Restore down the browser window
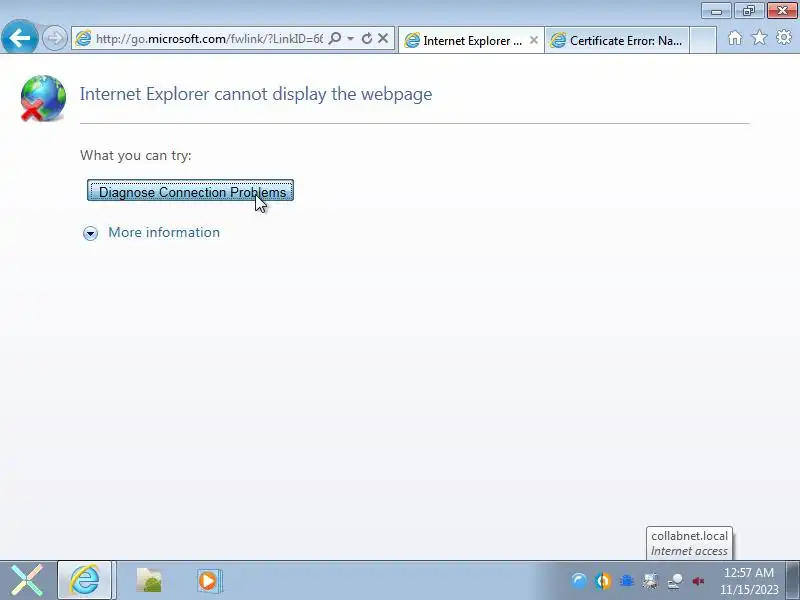This screenshot has height=600, width=800. [748, 11]
